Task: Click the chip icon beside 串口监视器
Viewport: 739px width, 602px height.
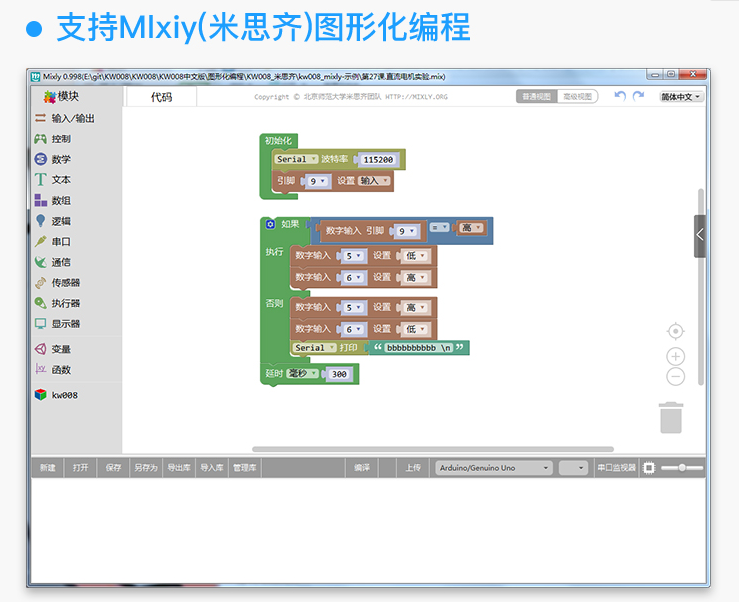Action: pos(649,468)
